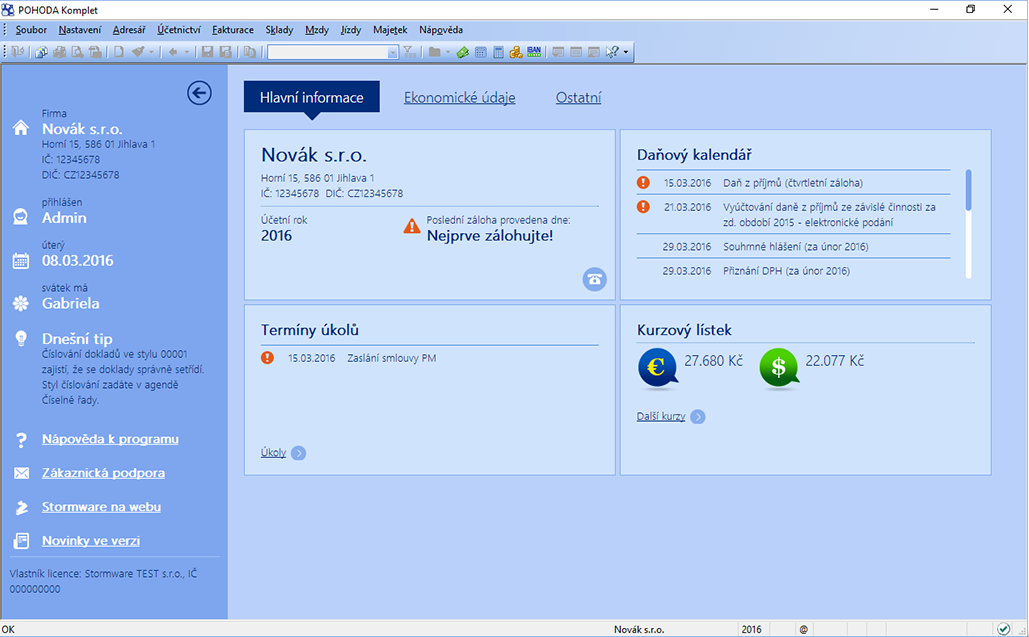Image resolution: width=1029 pixels, height=637 pixels.
Task: Open the calculator toolbar icon
Action: [499, 52]
